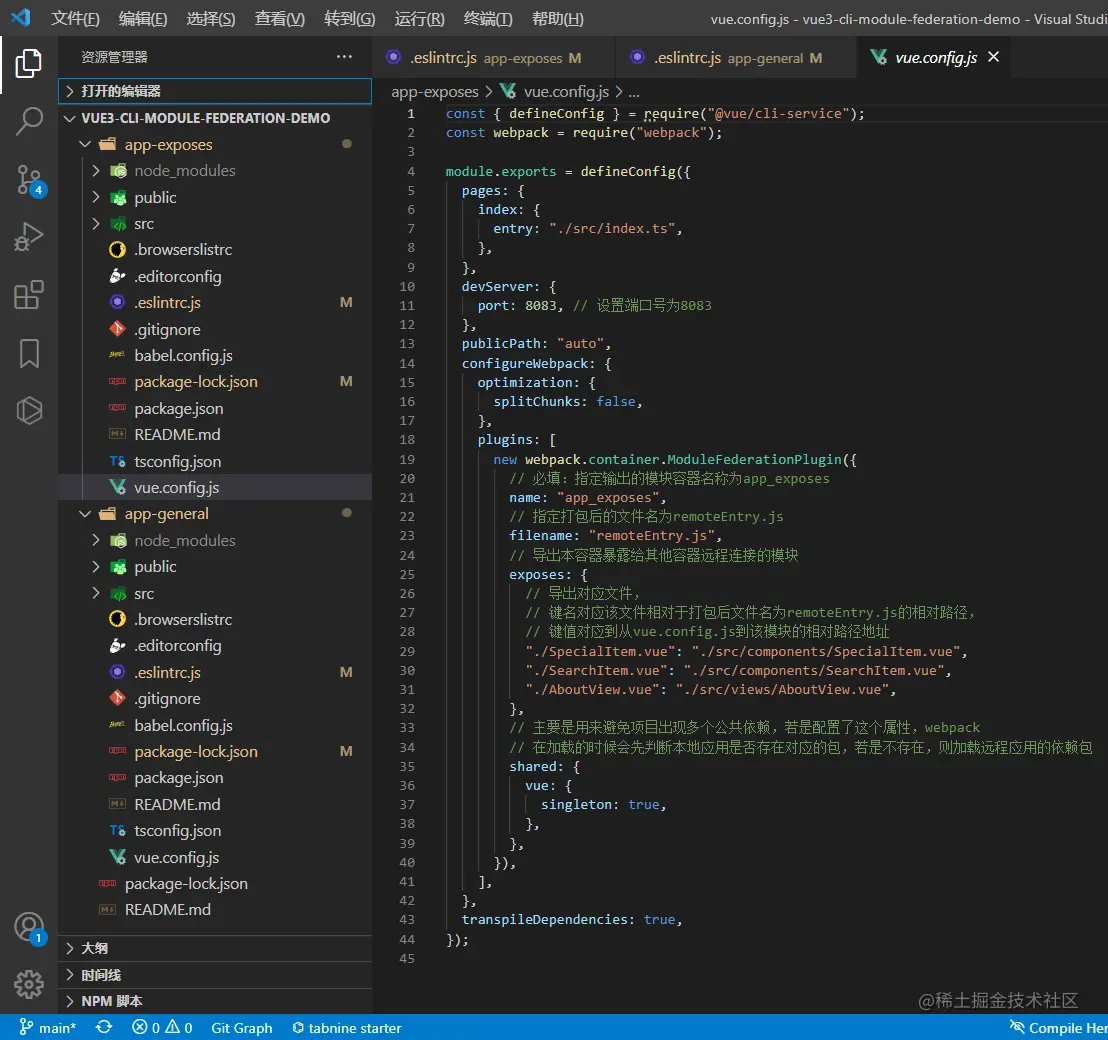Click vue.config.js breadcrumb segment

coord(555,92)
